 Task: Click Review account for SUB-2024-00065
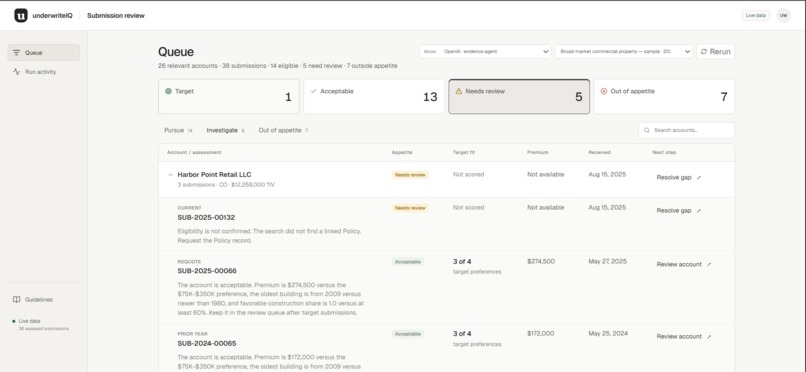(x=684, y=337)
